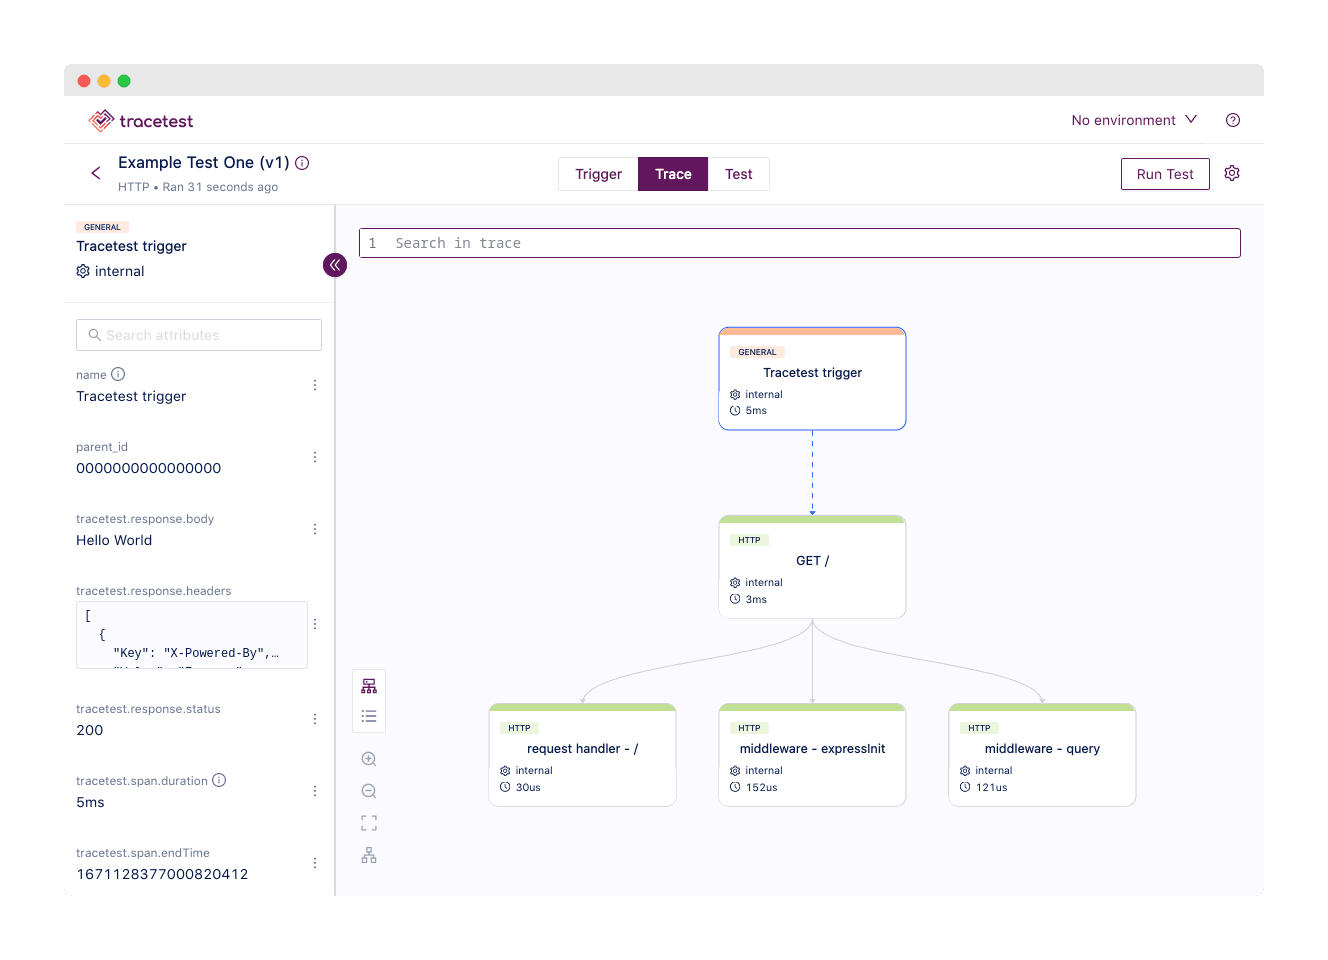The image size is (1328, 960).
Task: Fit trace diagram to view
Action: pos(369,823)
